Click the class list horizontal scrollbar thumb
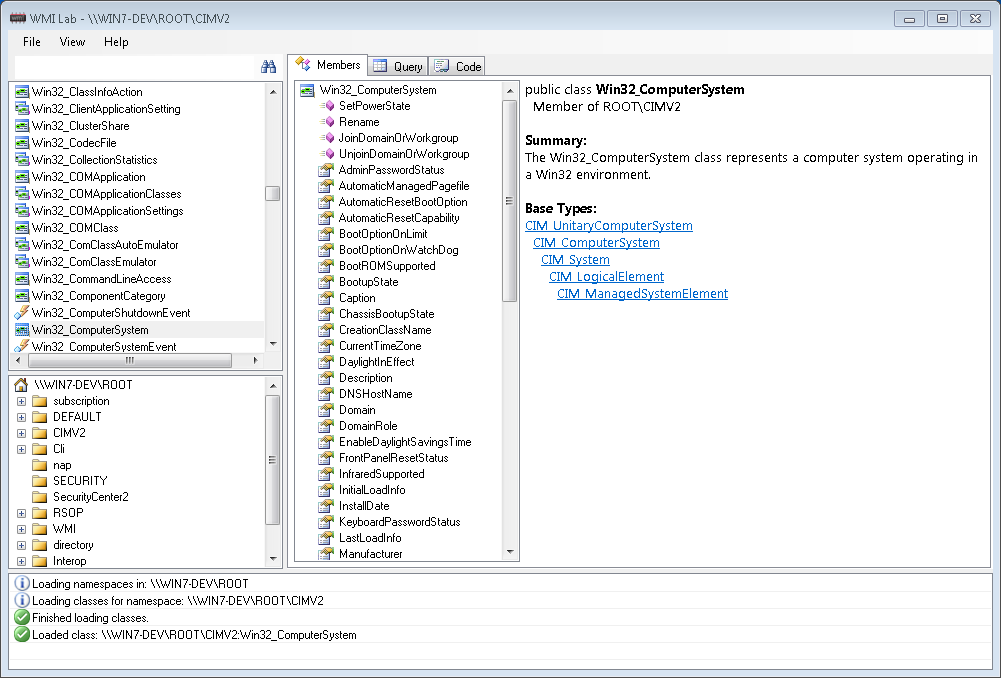This screenshot has width=1001, height=678. tap(130, 361)
